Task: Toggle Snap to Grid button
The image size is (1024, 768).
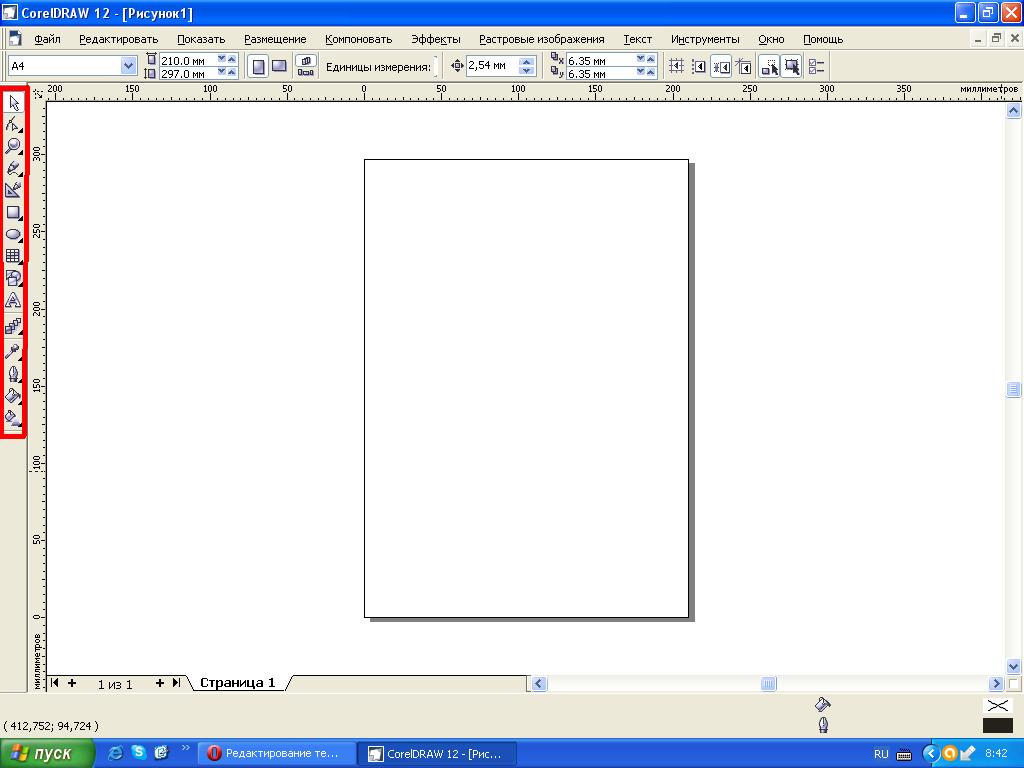Action: click(677, 66)
